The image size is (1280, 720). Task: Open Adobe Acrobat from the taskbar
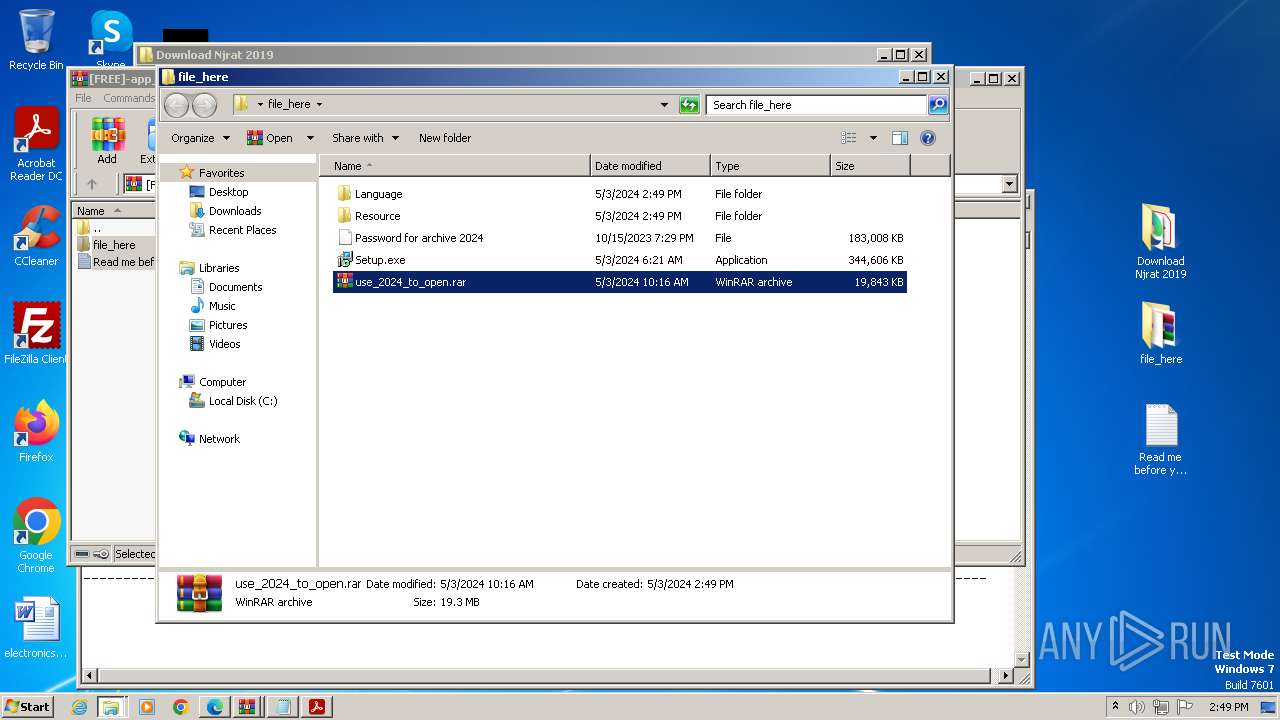click(316, 707)
